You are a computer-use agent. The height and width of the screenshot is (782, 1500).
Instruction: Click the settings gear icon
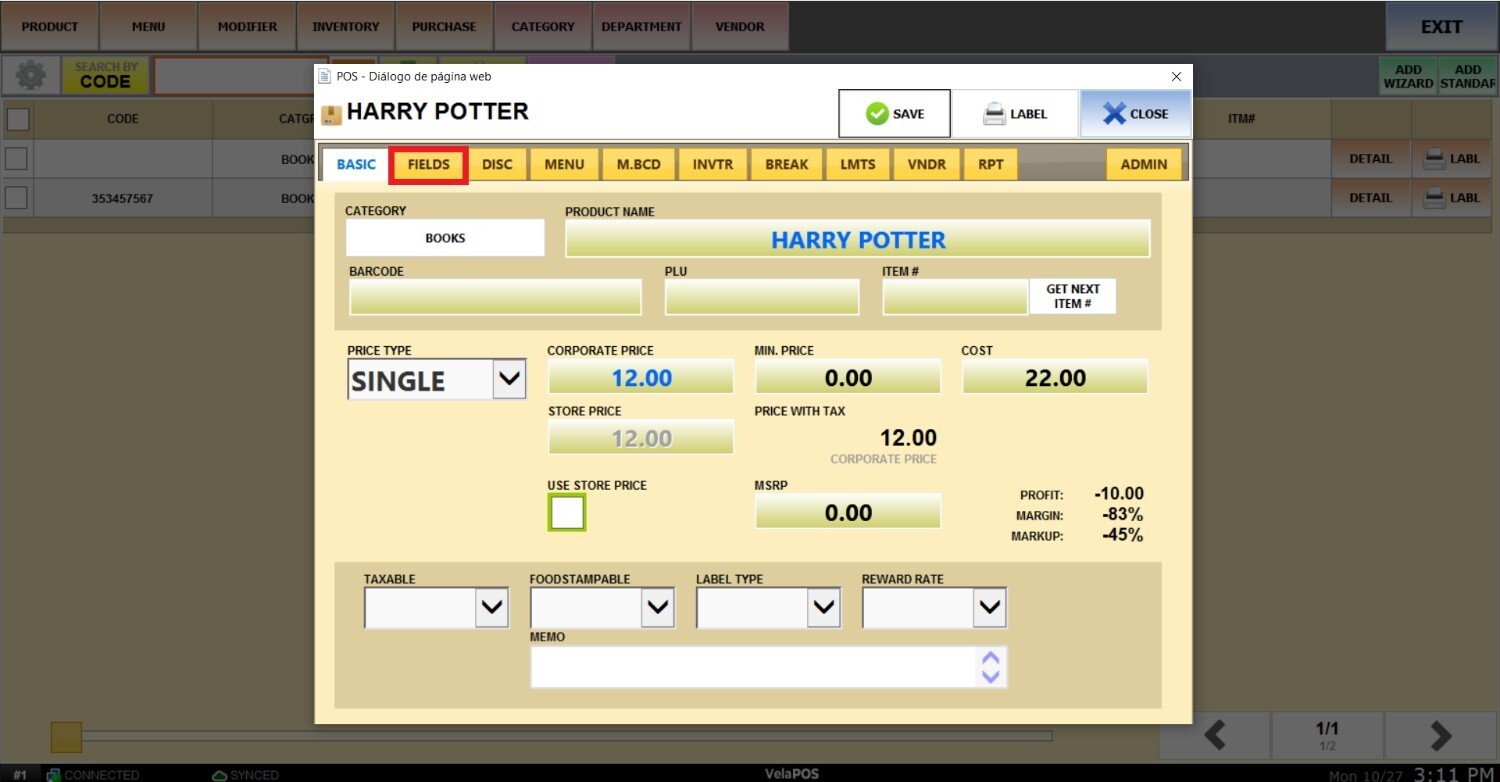(x=31, y=76)
